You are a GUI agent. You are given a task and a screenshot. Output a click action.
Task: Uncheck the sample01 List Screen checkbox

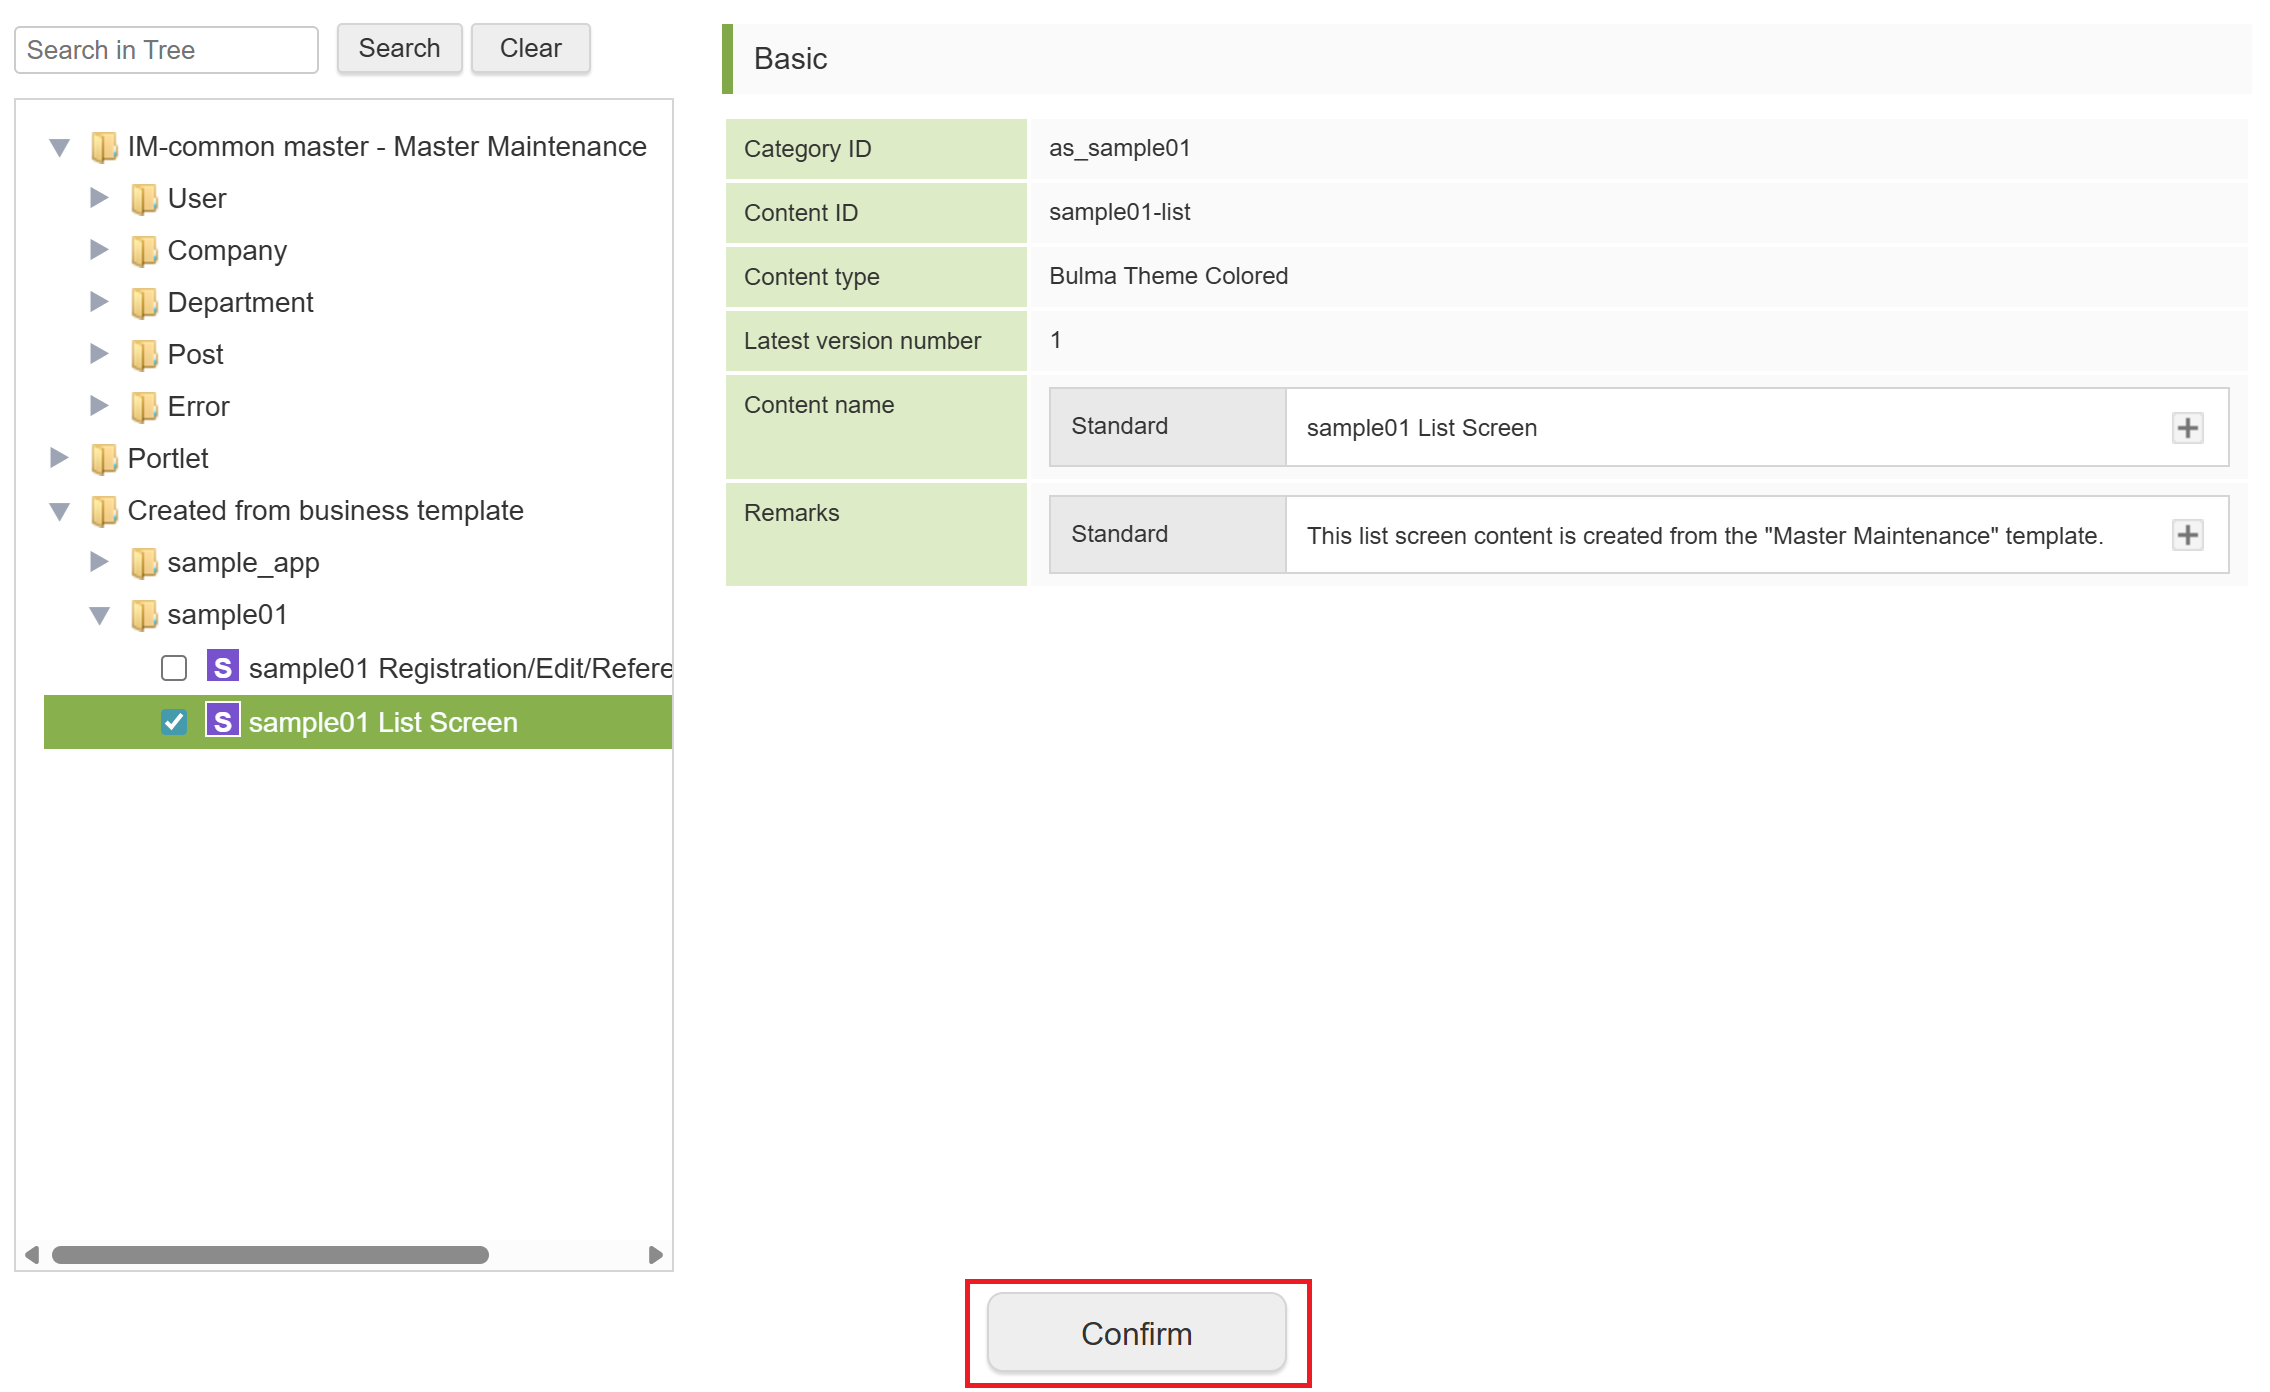[x=174, y=722]
